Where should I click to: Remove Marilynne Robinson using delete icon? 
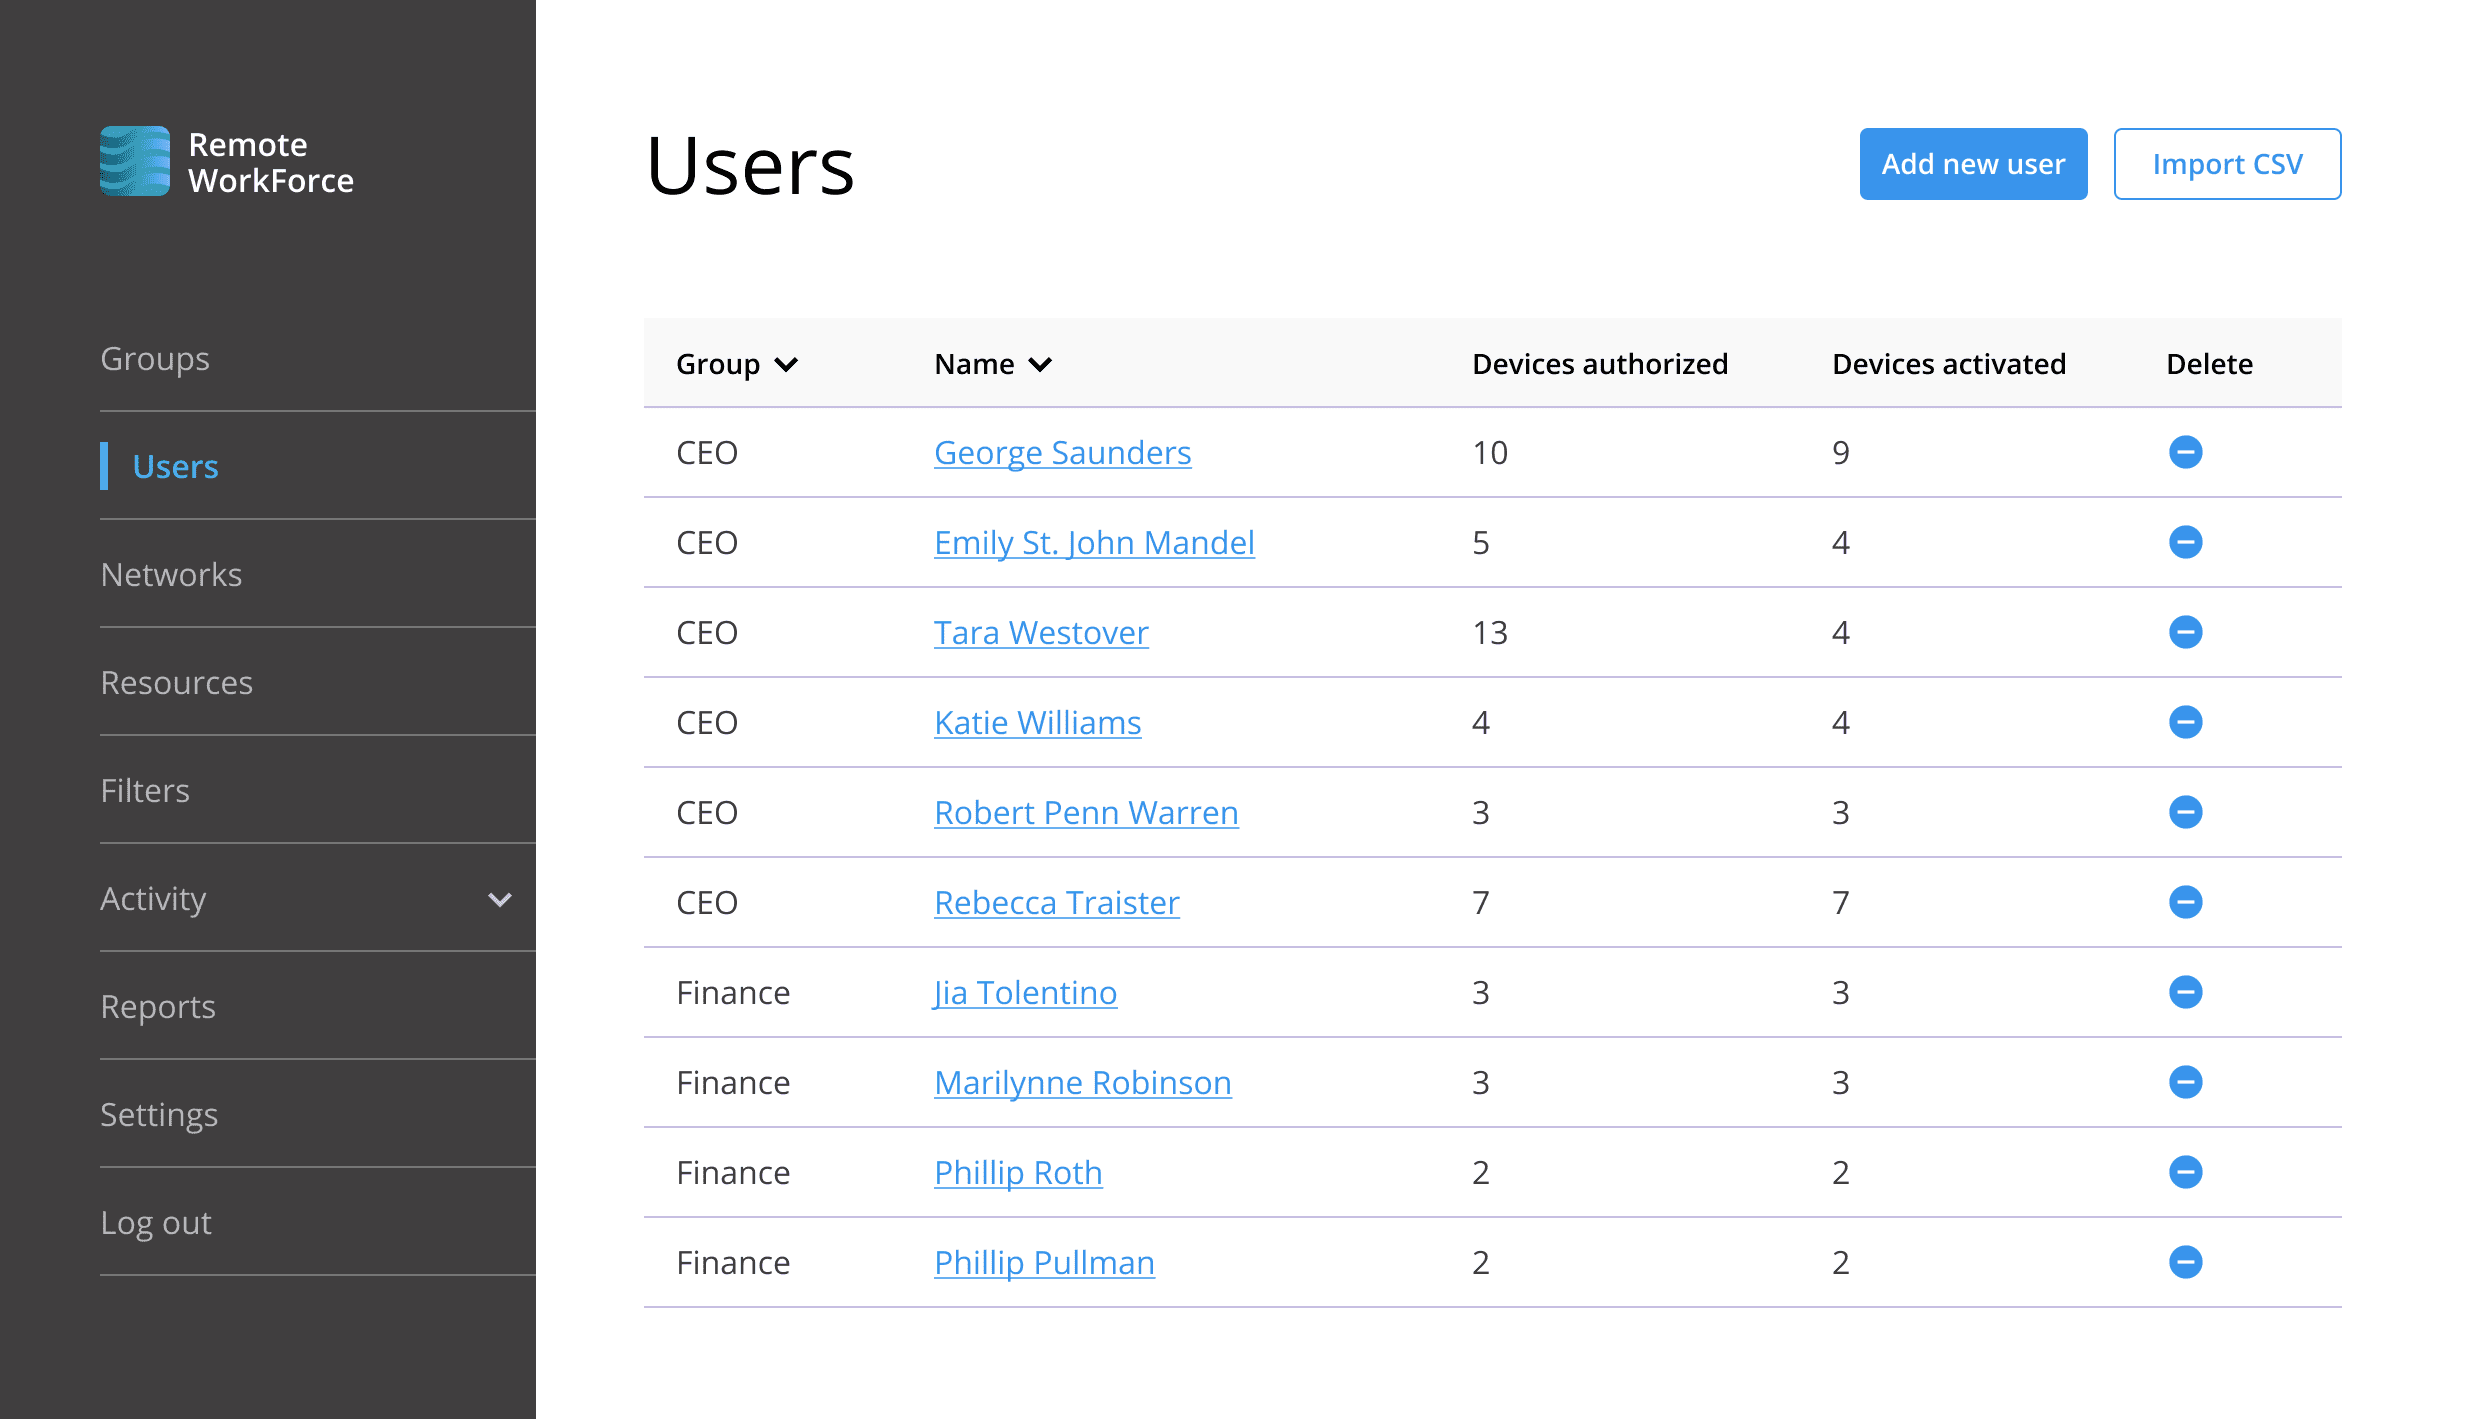tap(2185, 1082)
